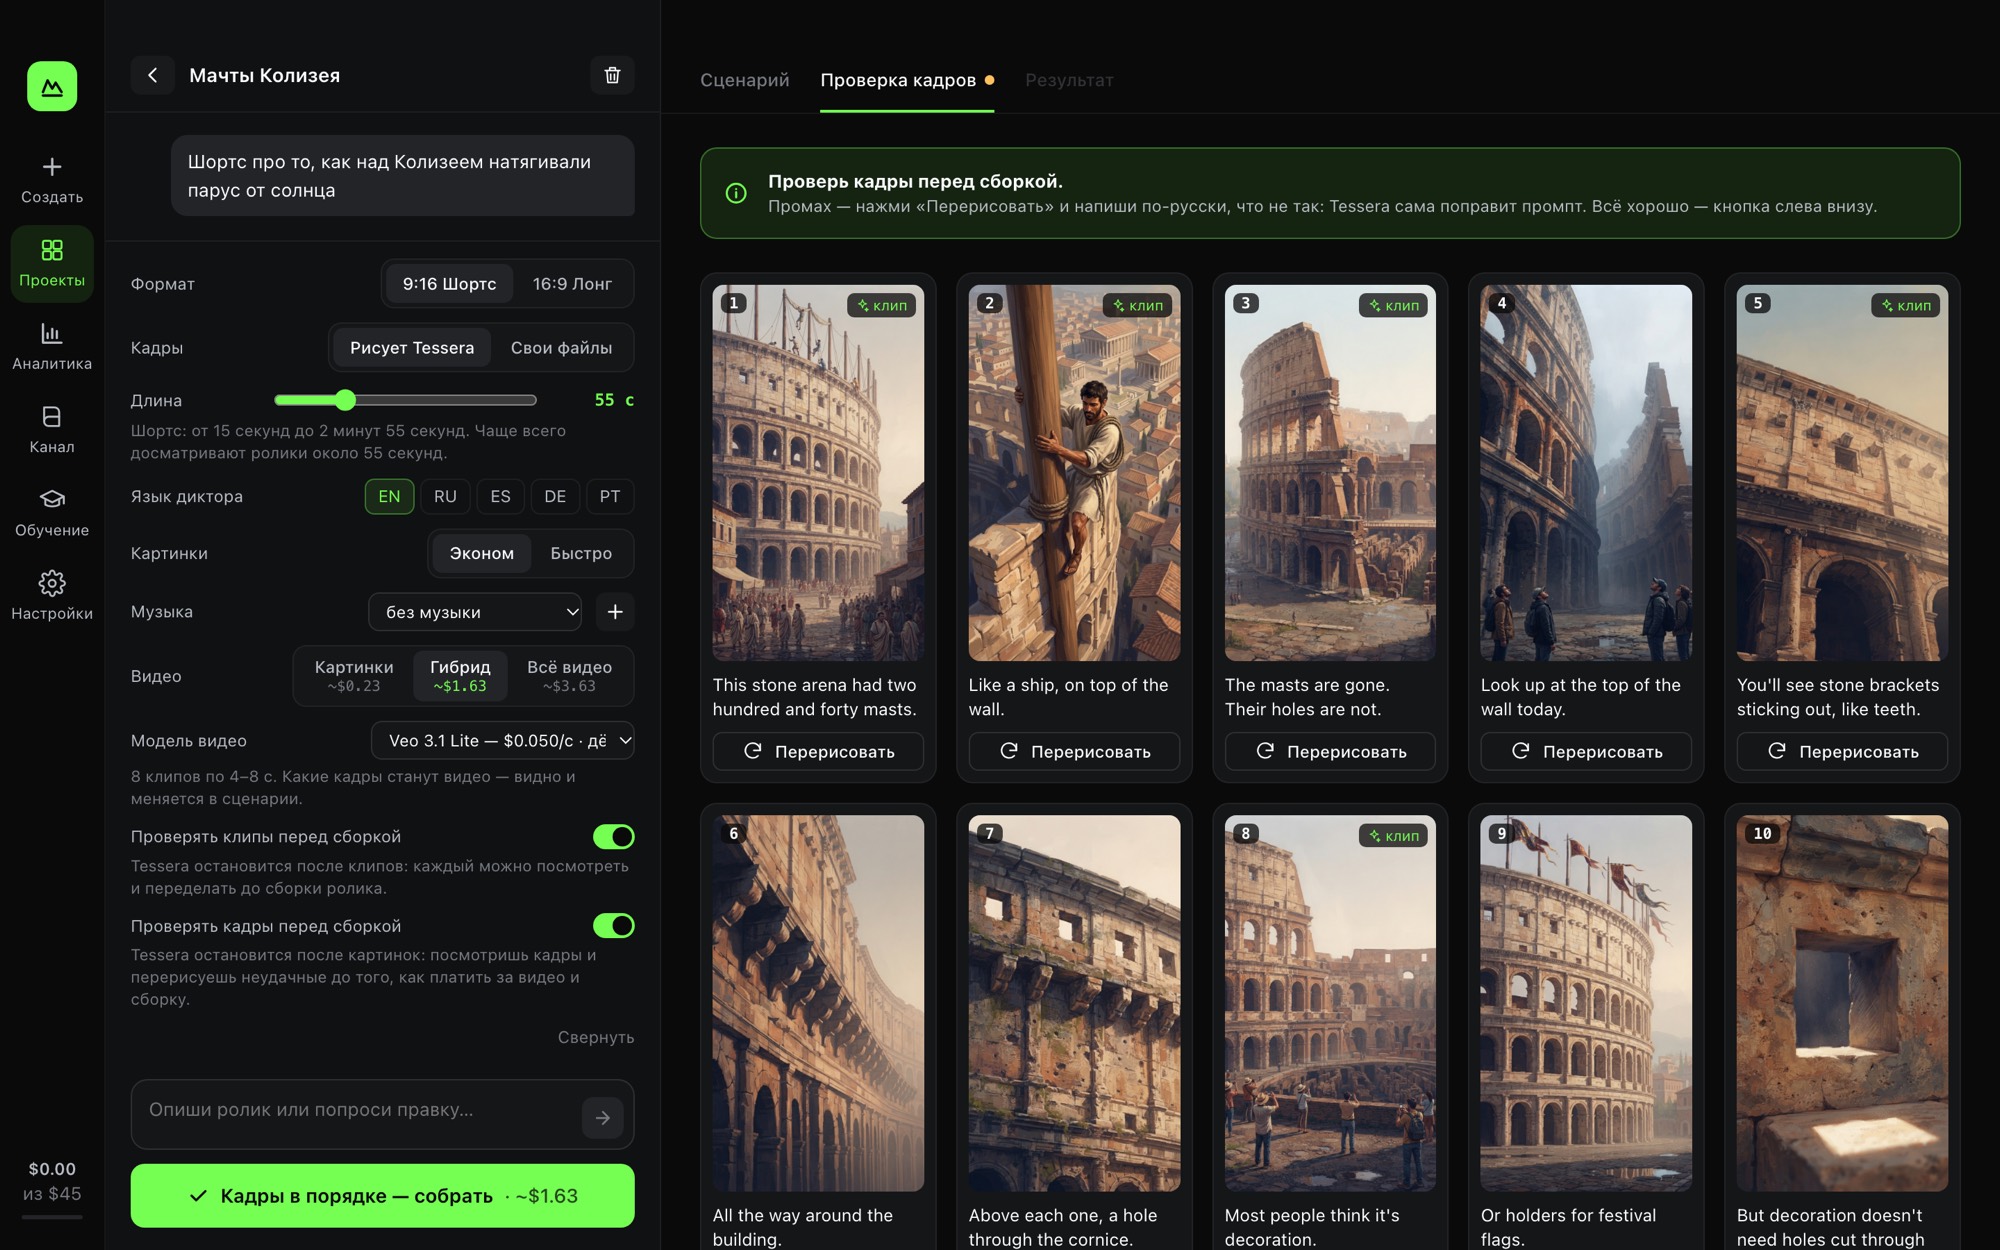
Task: Redraw frame 3 with Перерисовать
Action: [1330, 751]
